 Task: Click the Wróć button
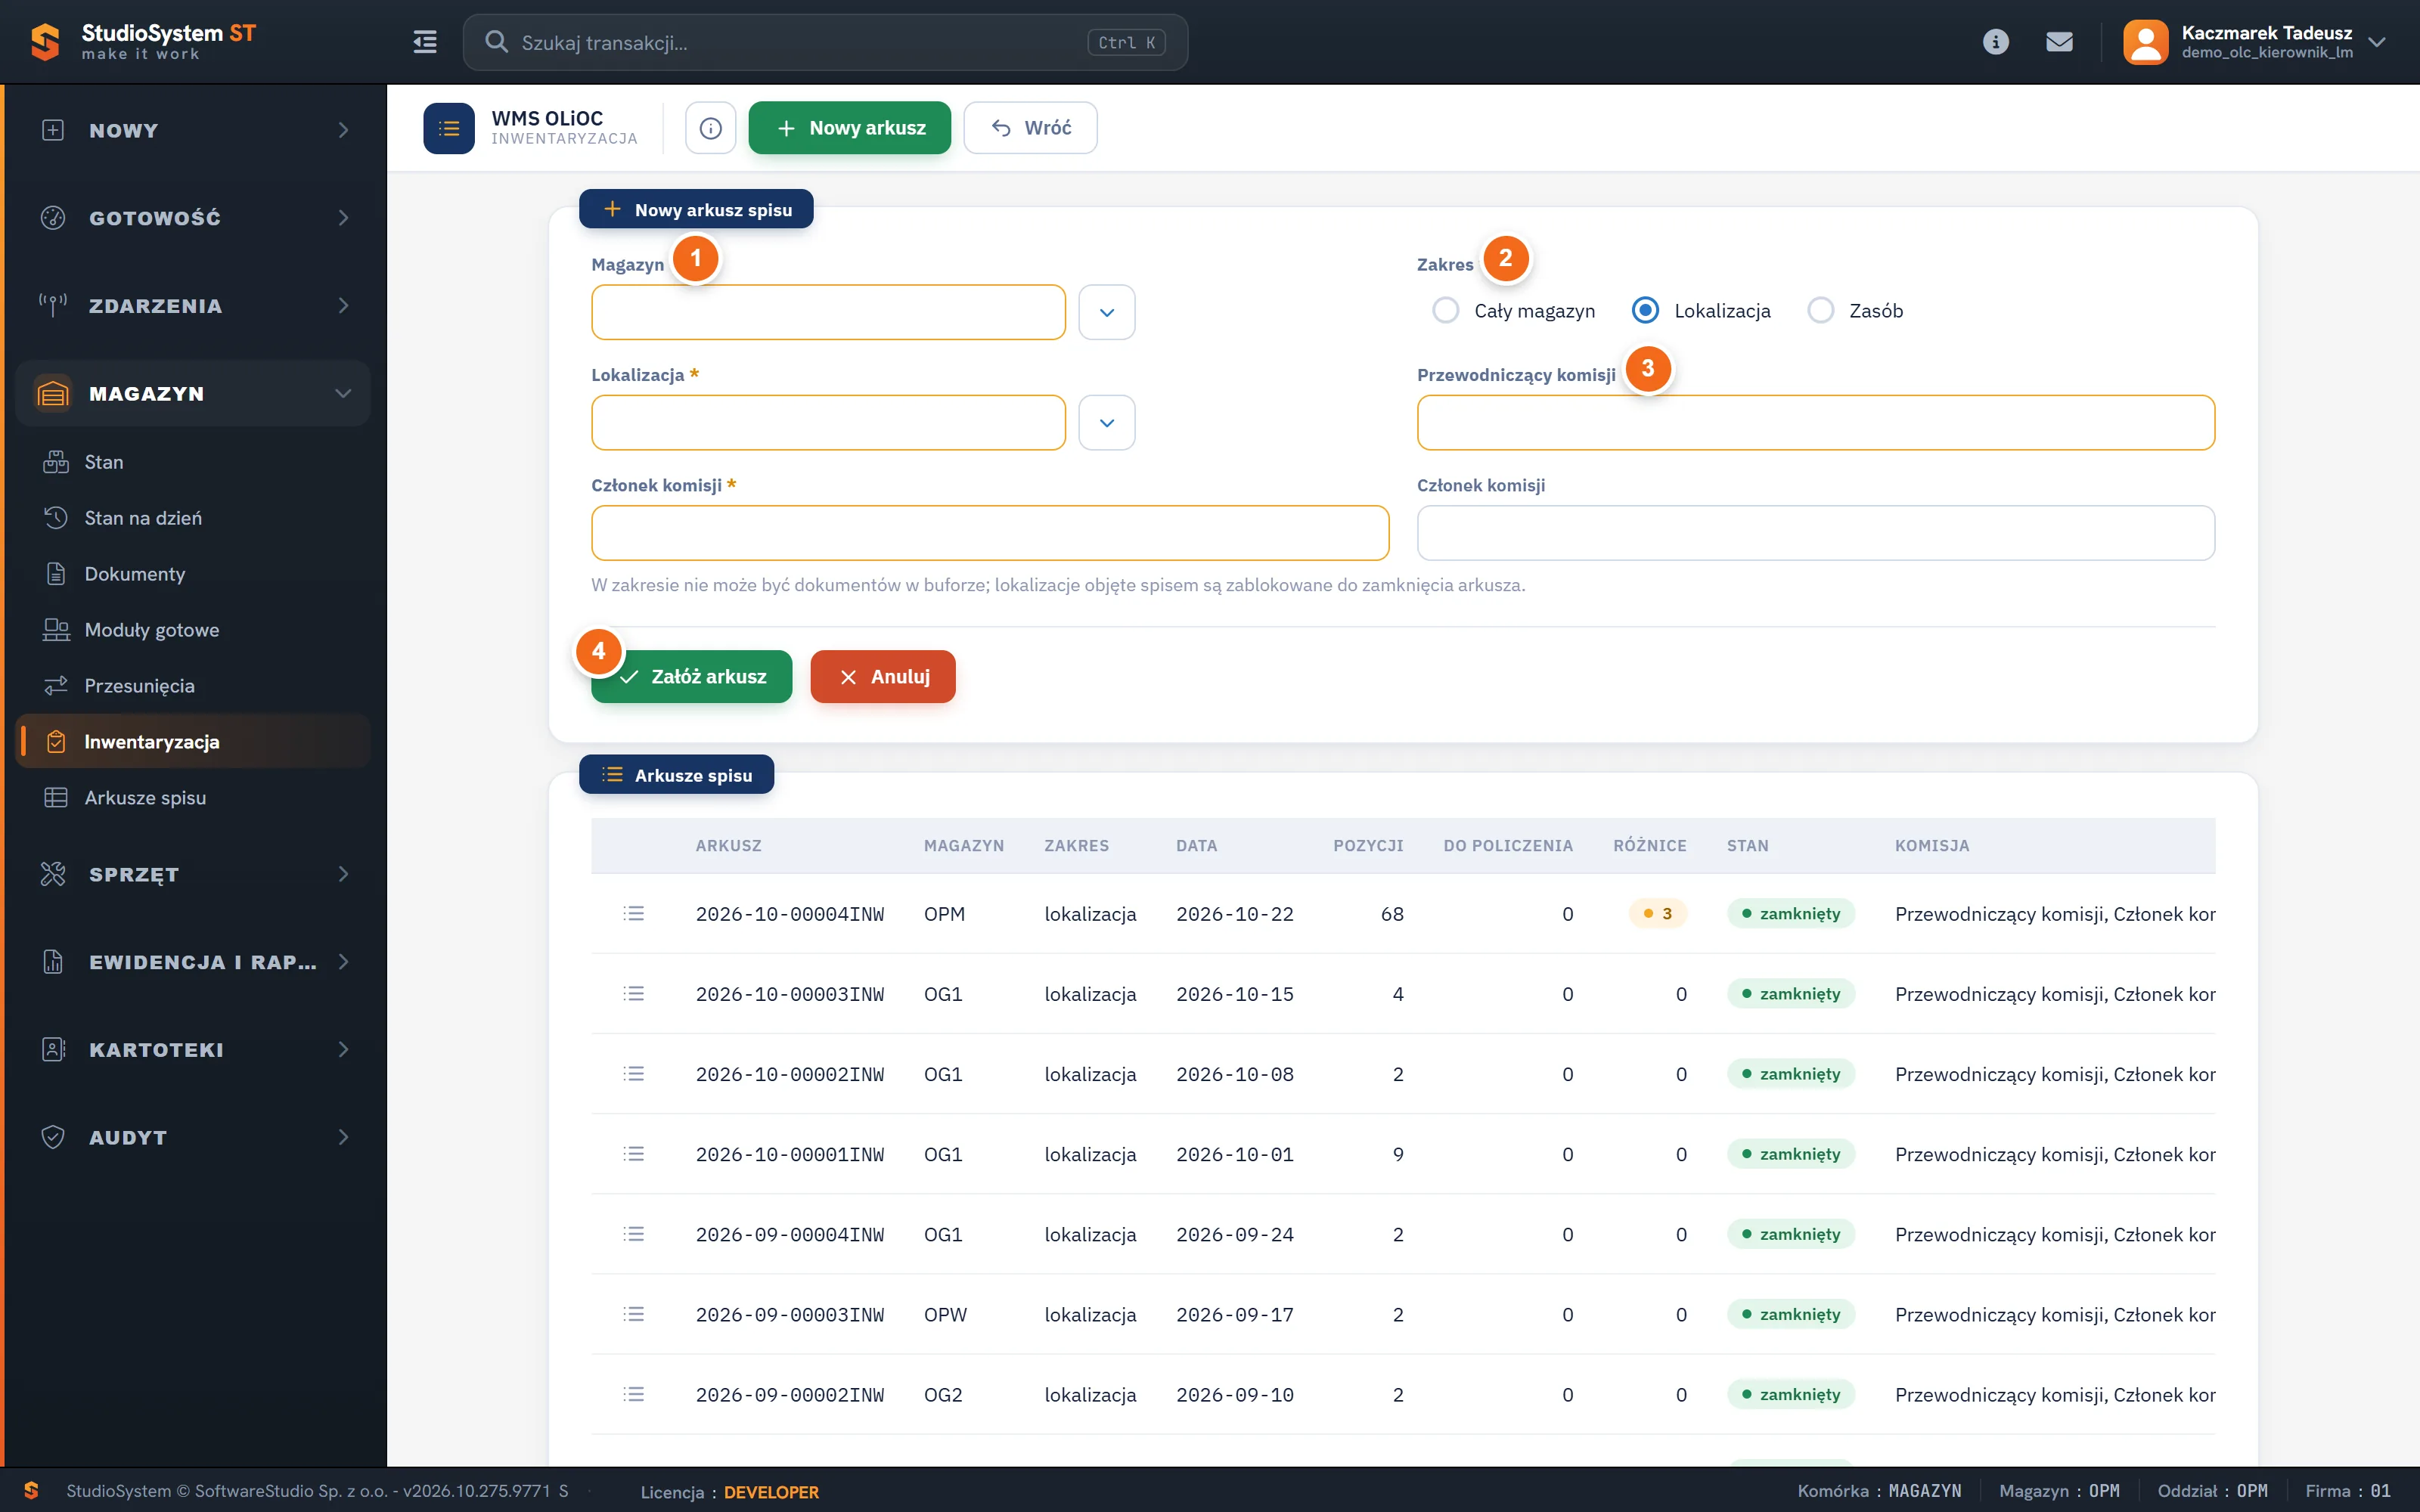click(x=1030, y=128)
